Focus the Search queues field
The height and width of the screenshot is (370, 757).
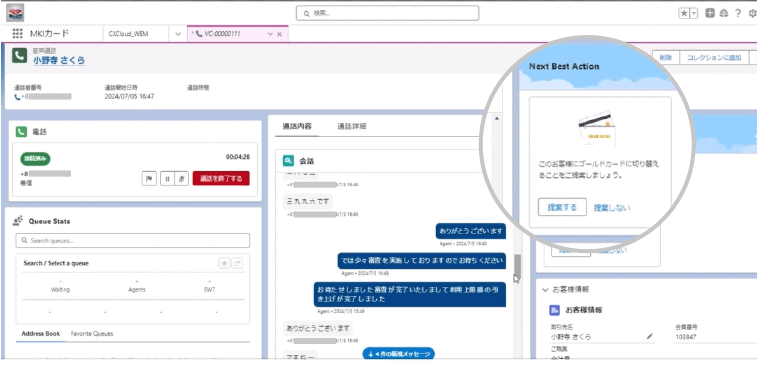tap(133, 241)
